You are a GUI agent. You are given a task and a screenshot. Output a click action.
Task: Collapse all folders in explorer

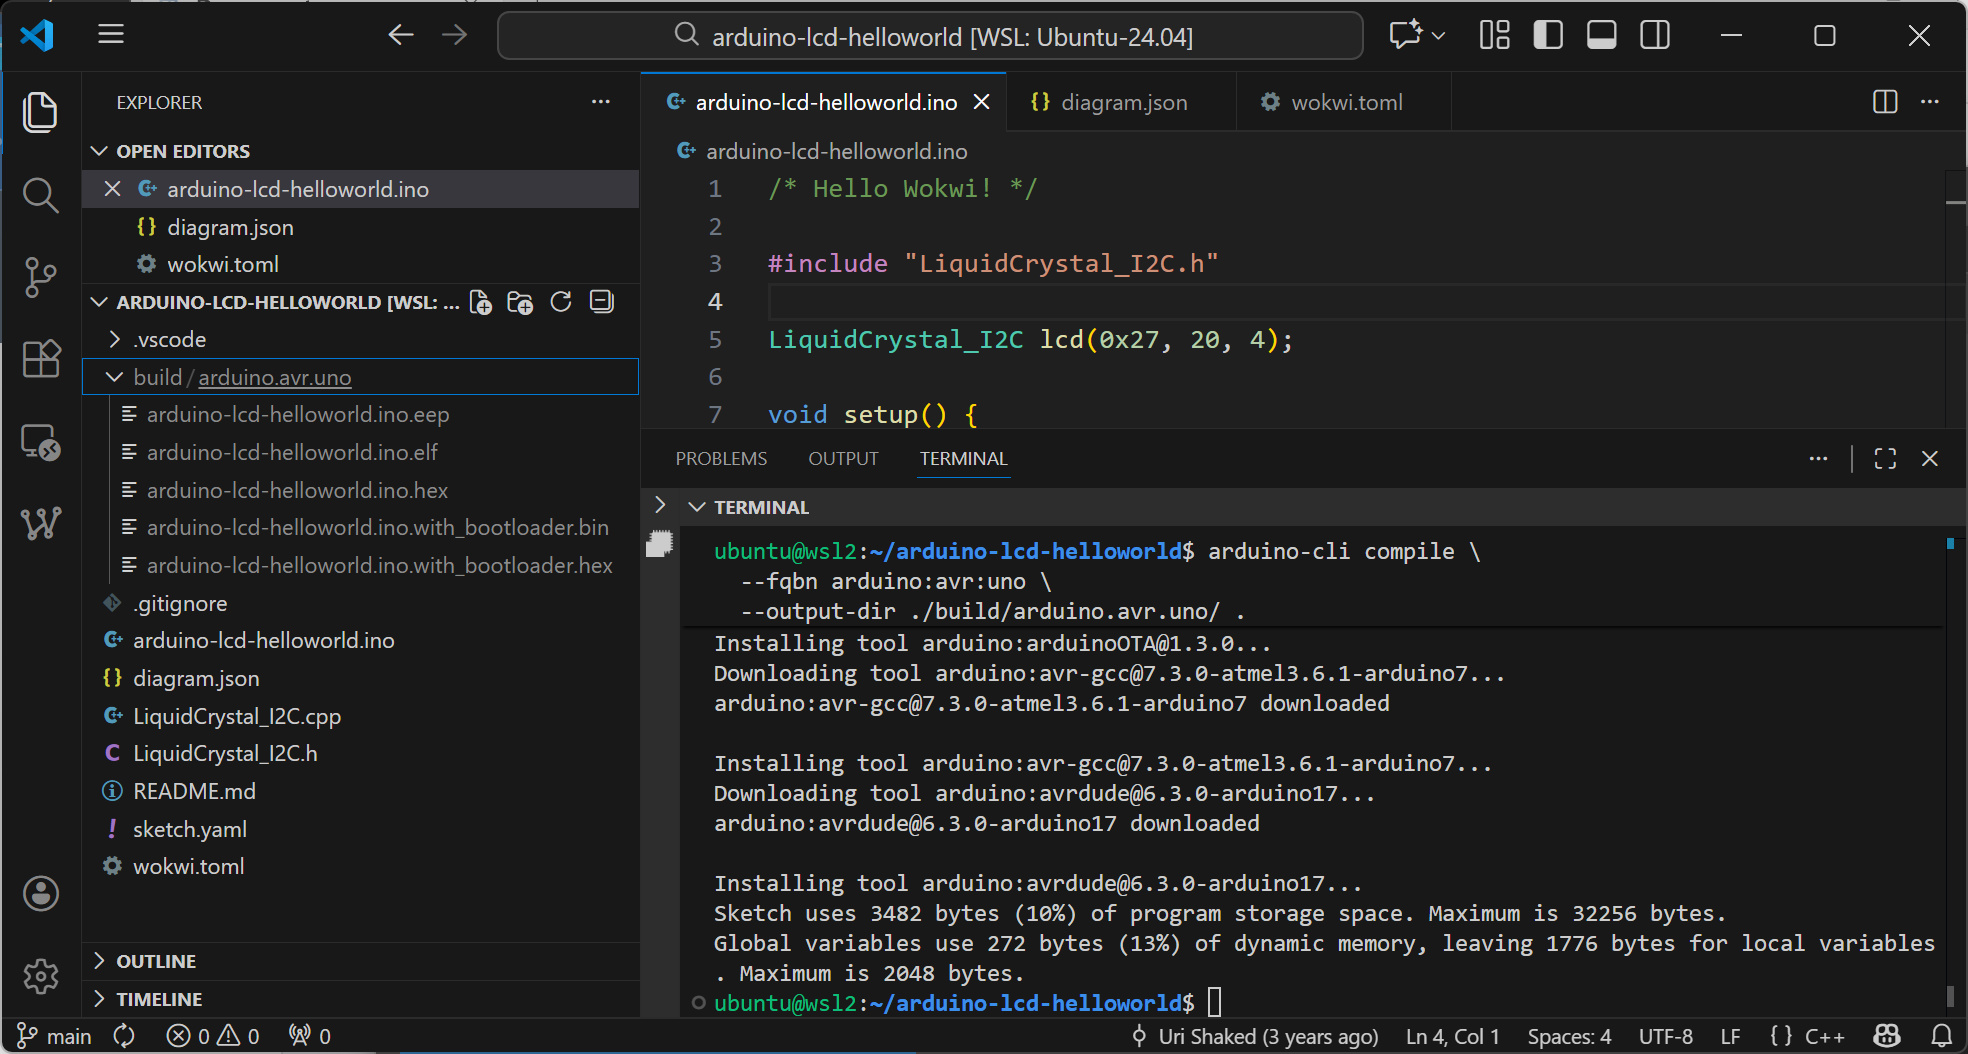pyautogui.click(x=601, y=302)
